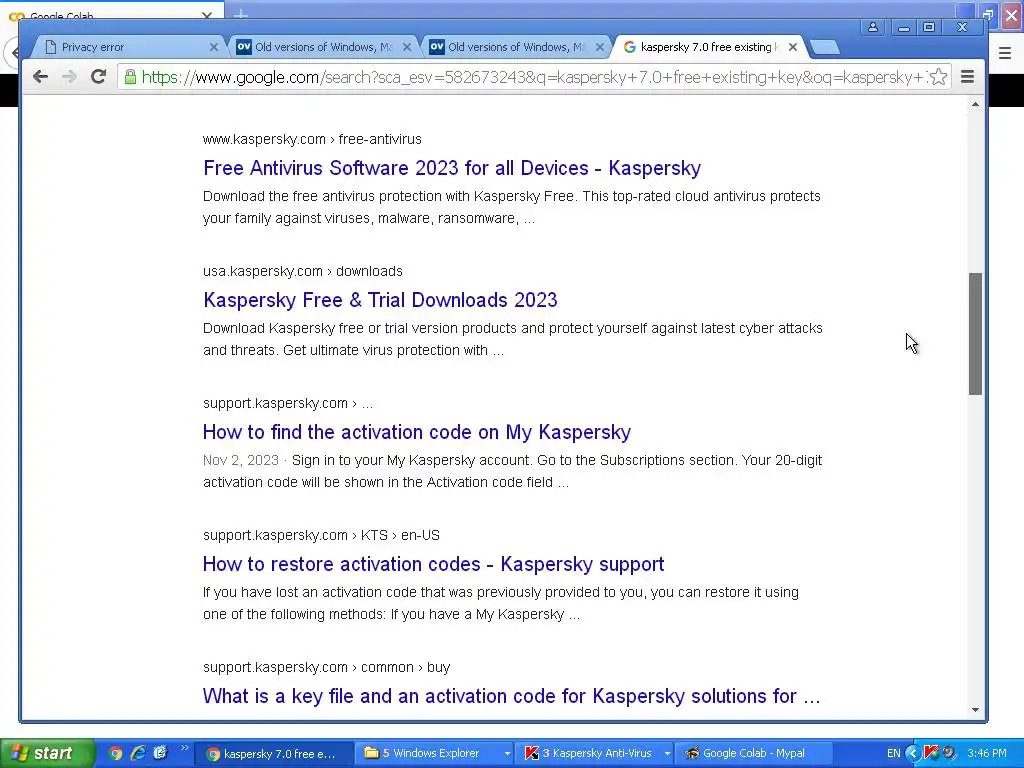Screen dimensions: 1024x768
Task: Open the Windows Start menu
Action: 47,753
